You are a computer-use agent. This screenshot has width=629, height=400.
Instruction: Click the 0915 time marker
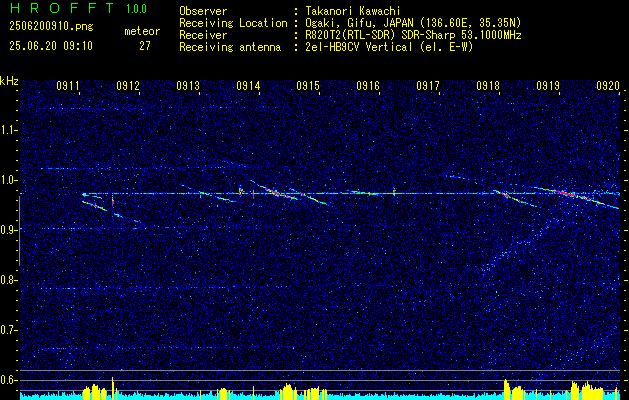click(x=308, y=85)
